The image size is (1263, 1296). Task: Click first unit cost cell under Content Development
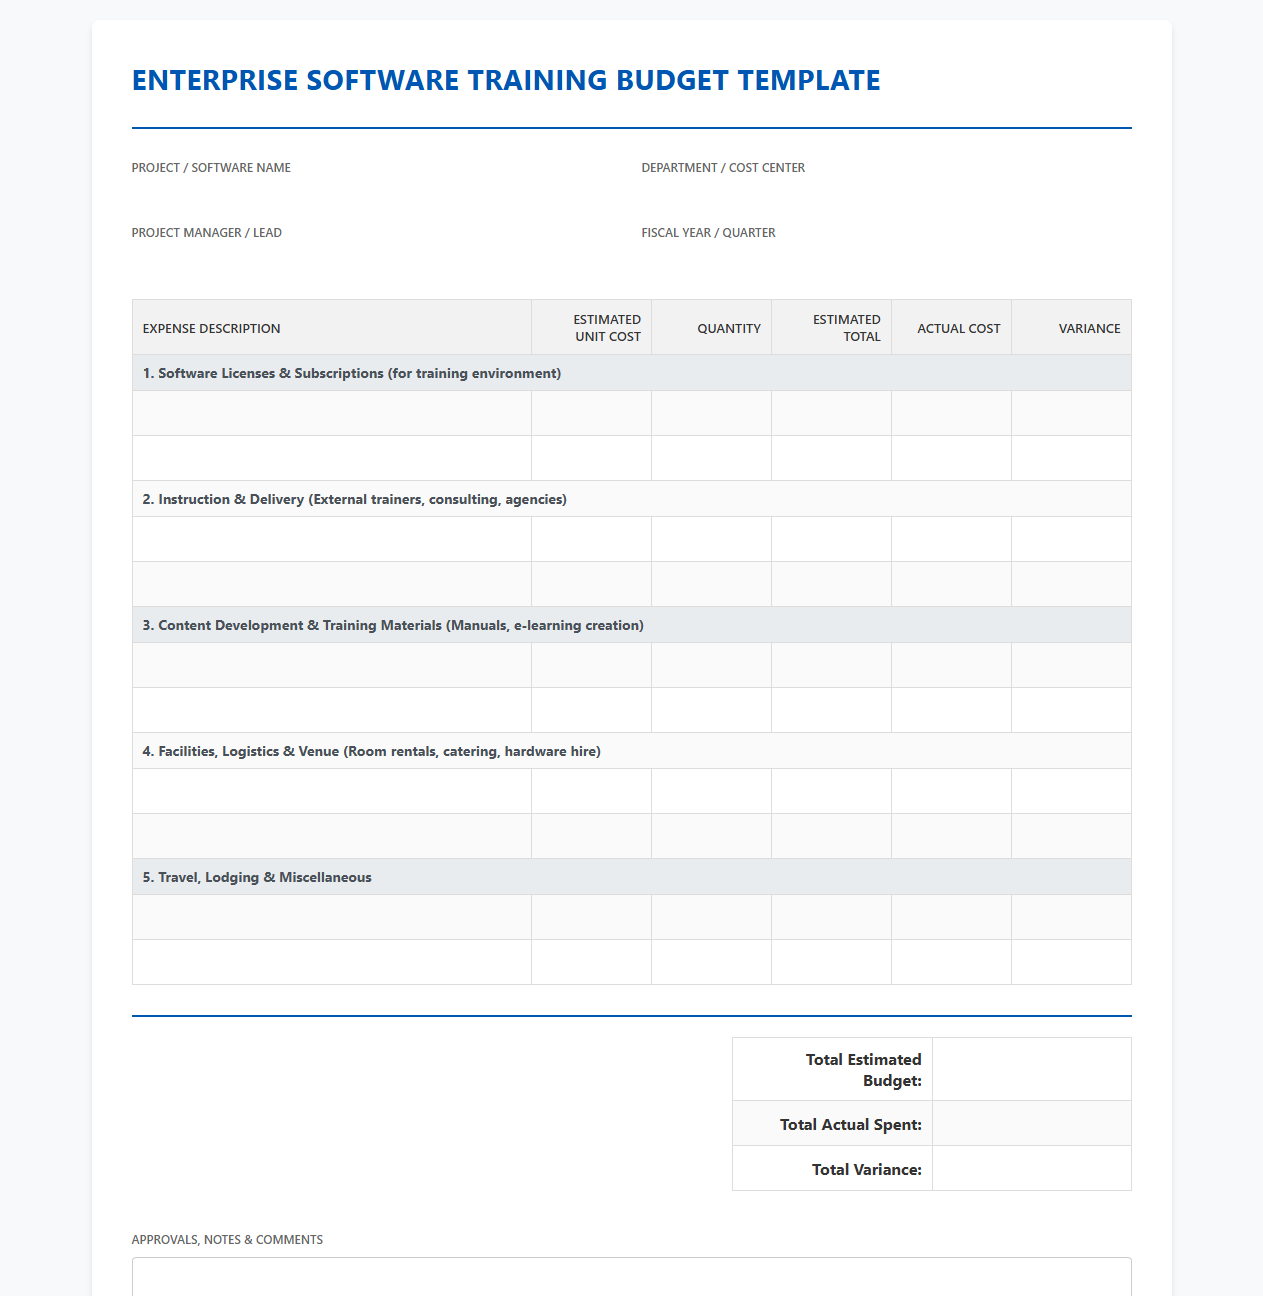point(592,665)
